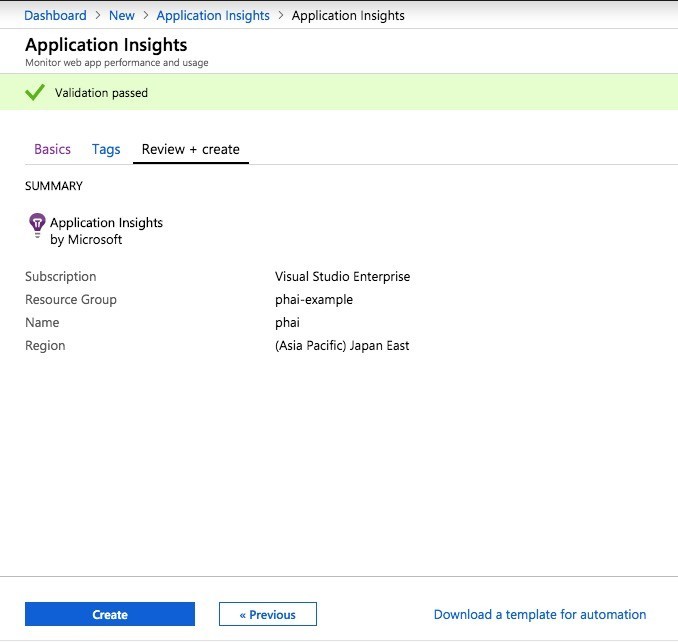The width and height of the screenshot is (678, 642).
Task: Click the Subscription label
Action: tap(61, 277)
